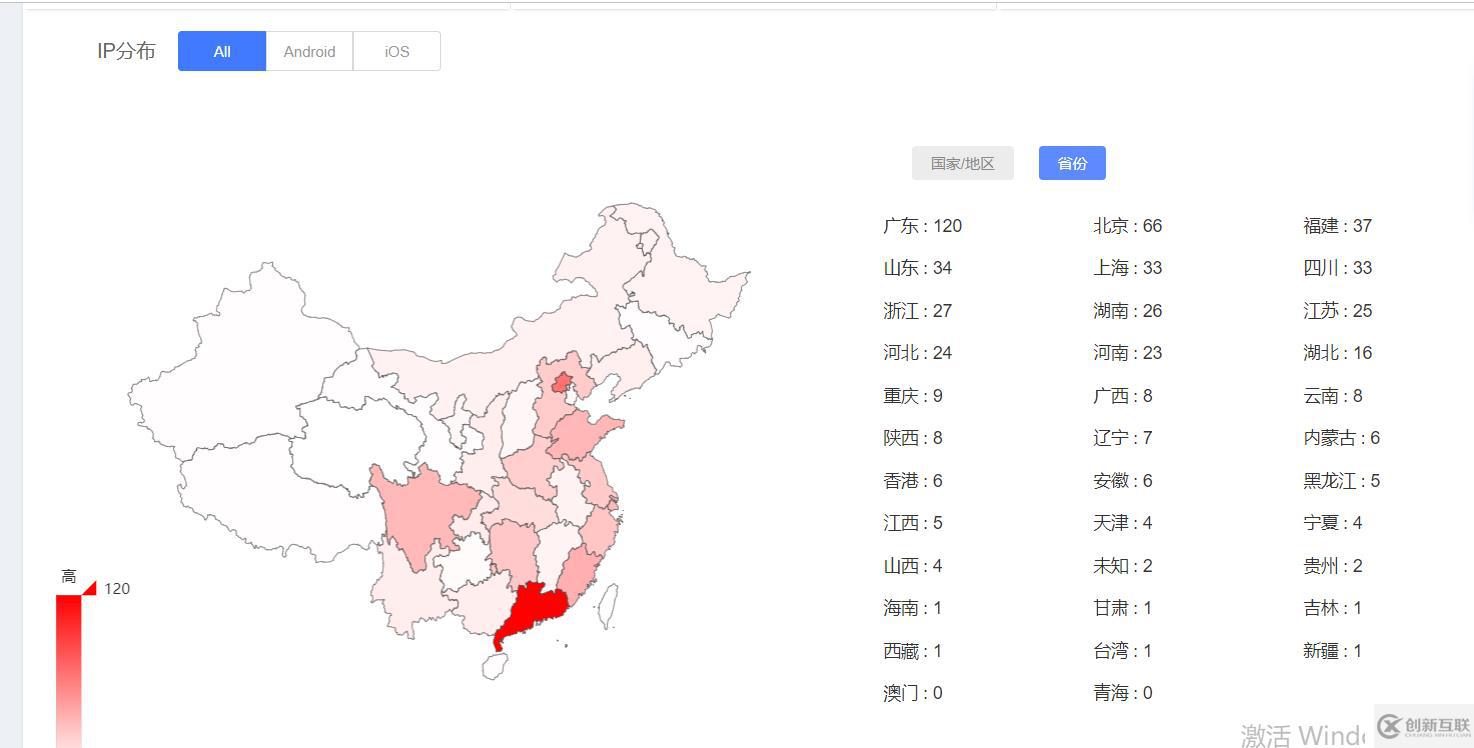Click the 国家/地区 button

pyautogui.click(x=963, y=163)
